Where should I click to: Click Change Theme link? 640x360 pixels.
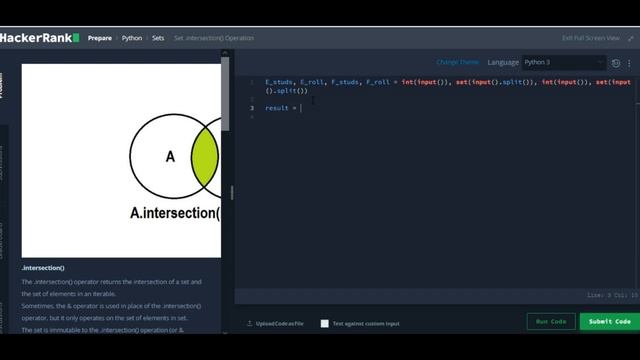click(x=458, y=62)
